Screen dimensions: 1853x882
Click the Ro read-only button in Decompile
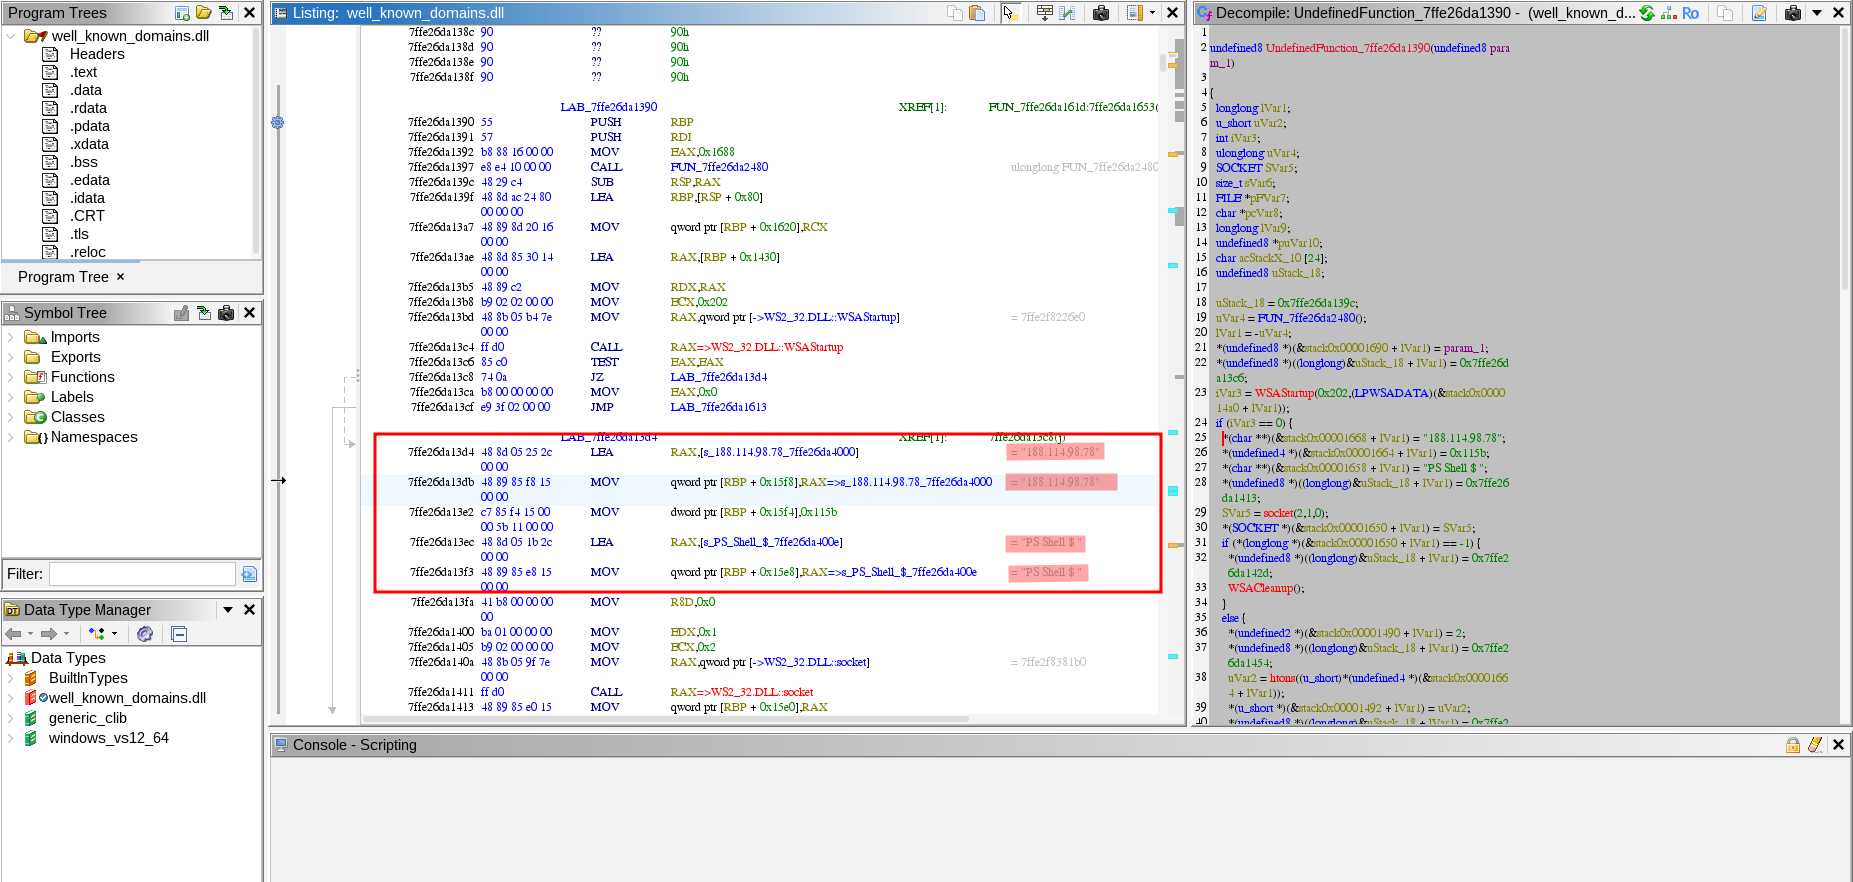coord(1690,13)
